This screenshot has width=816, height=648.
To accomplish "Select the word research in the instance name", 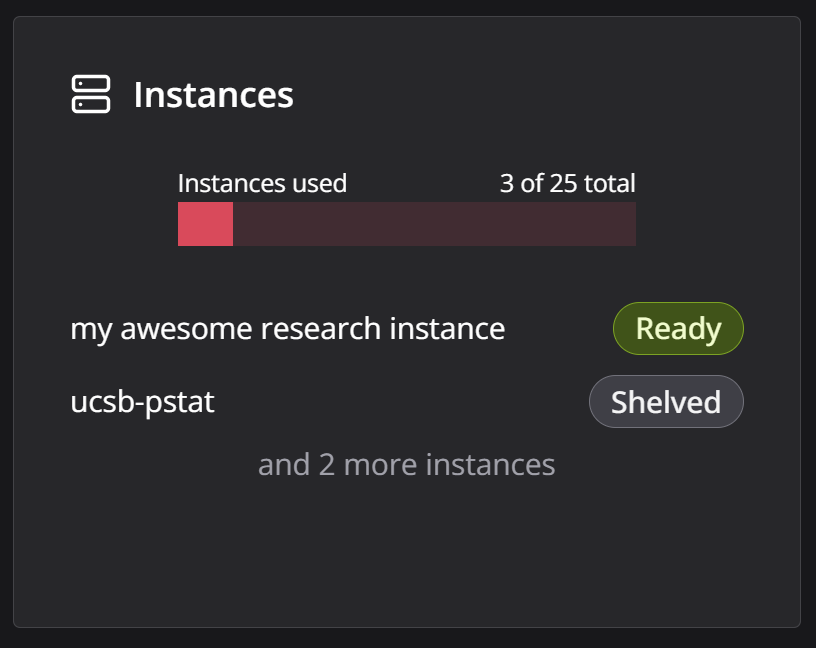I will 321,328.
